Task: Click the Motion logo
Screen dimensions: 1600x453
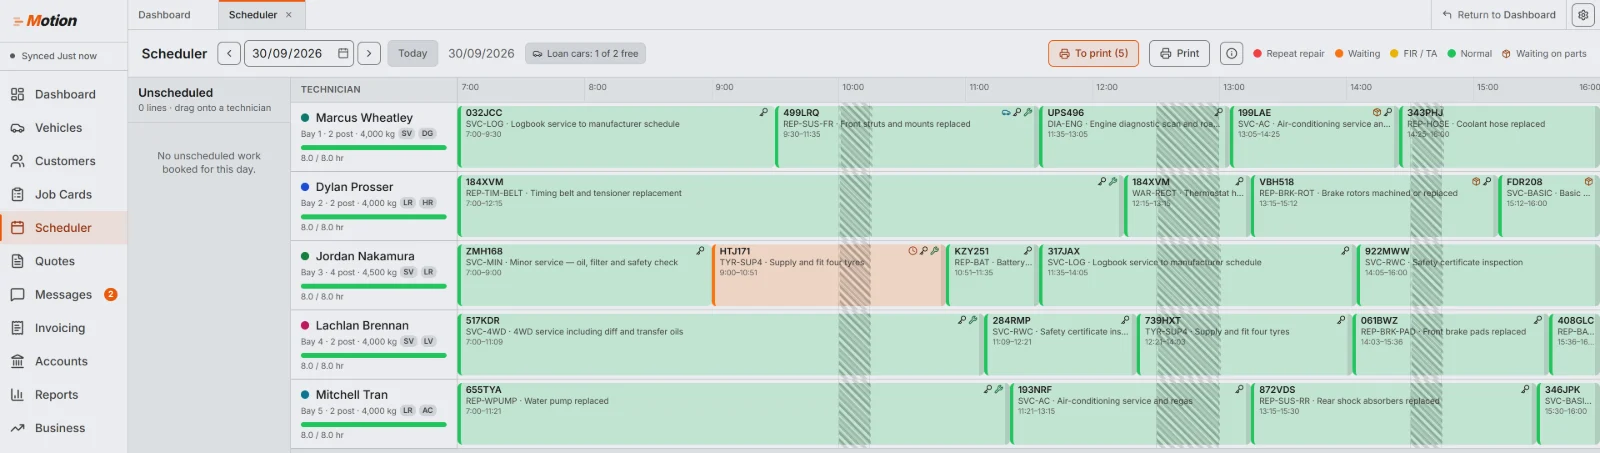Action: [45, 20]
